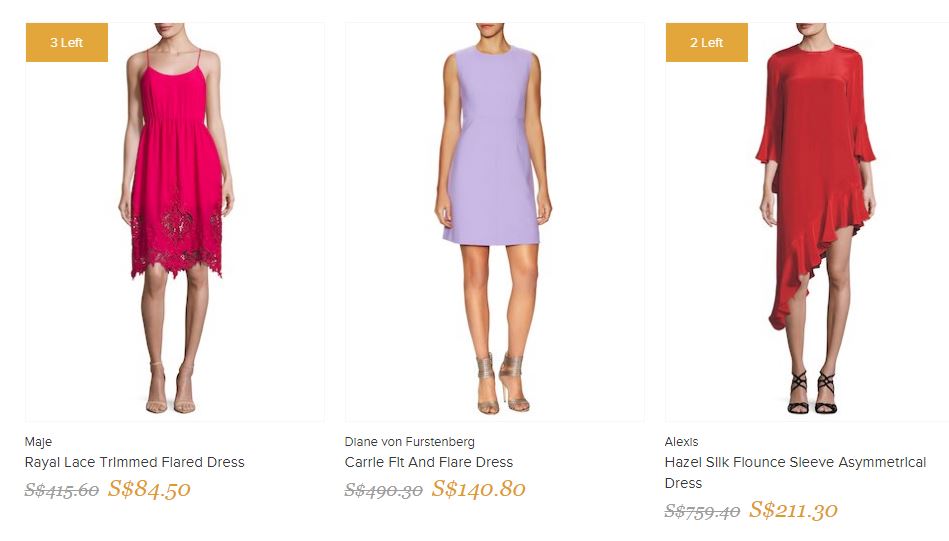Click the metallic heels in the lilac dress photo

click(501, 384)
